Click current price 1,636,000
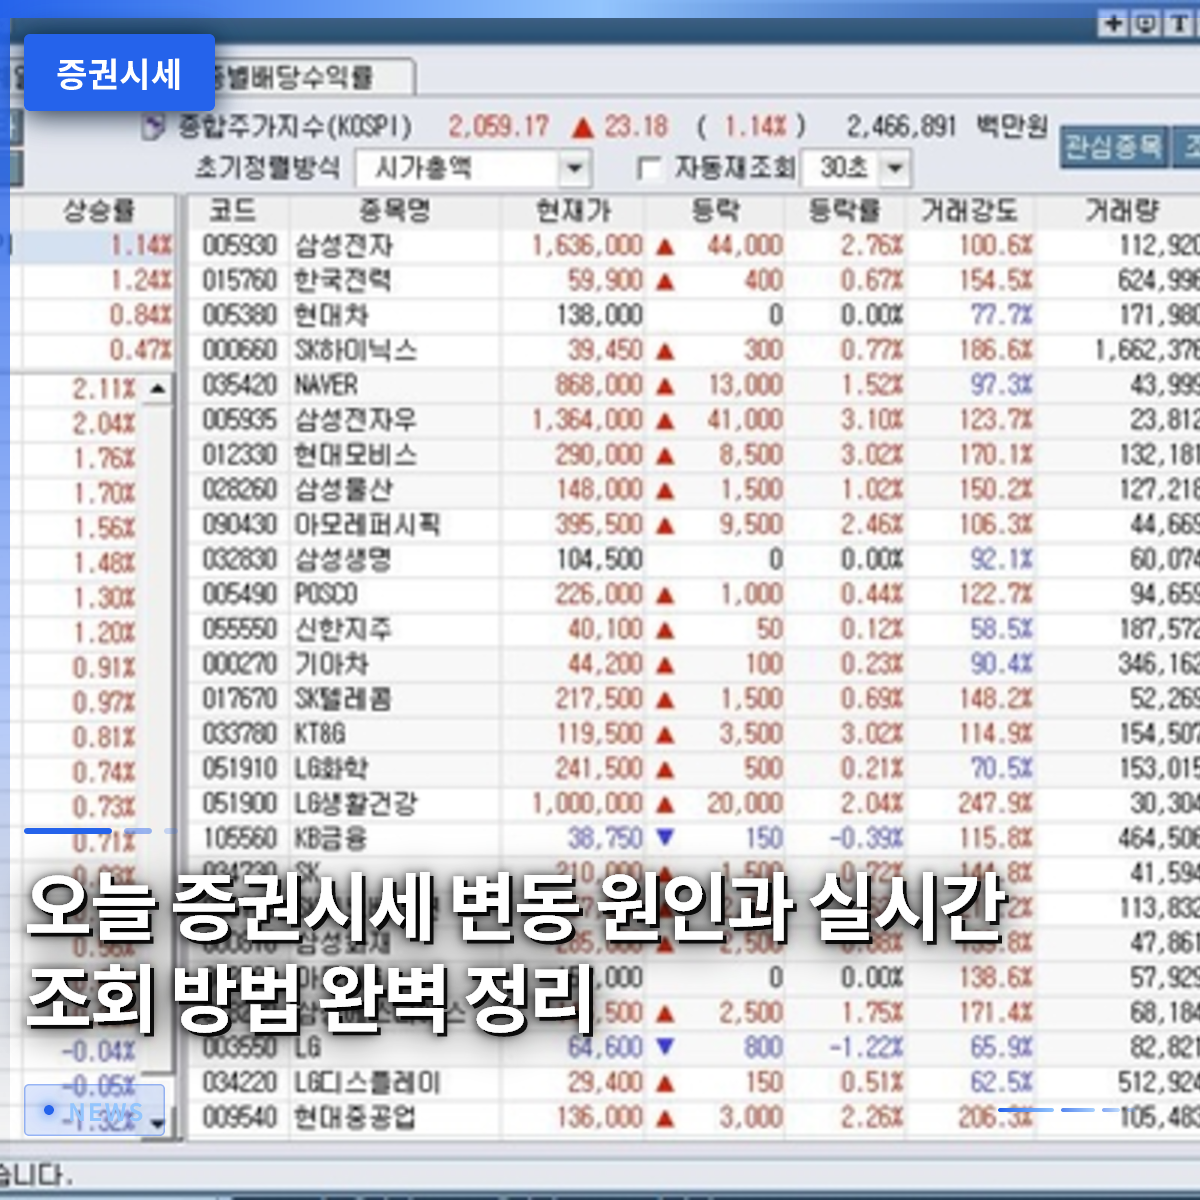Screen dimensions: 1200x1200 (x=587, y=246)
